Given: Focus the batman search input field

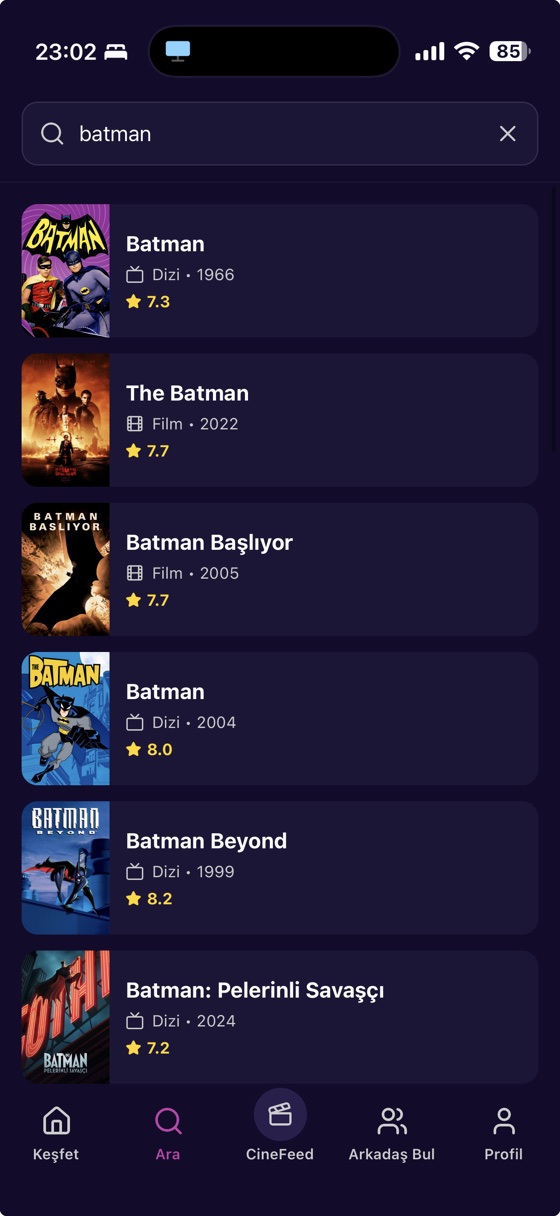Looking at the screenshot, I should click(x=280, y=133).
